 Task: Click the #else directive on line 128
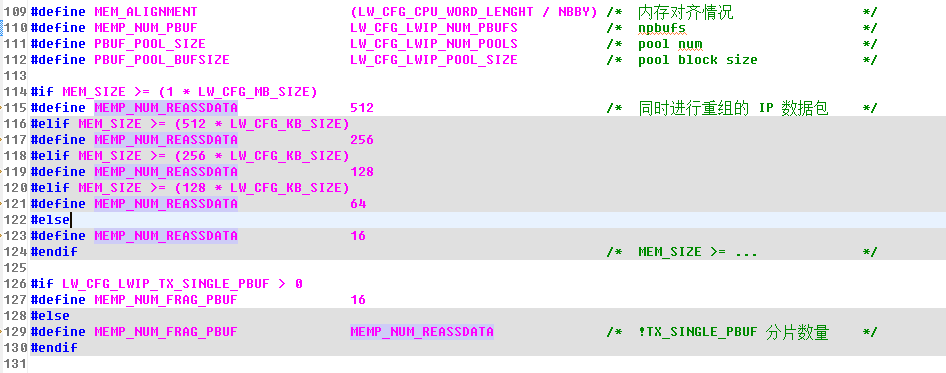click(50, 316)
